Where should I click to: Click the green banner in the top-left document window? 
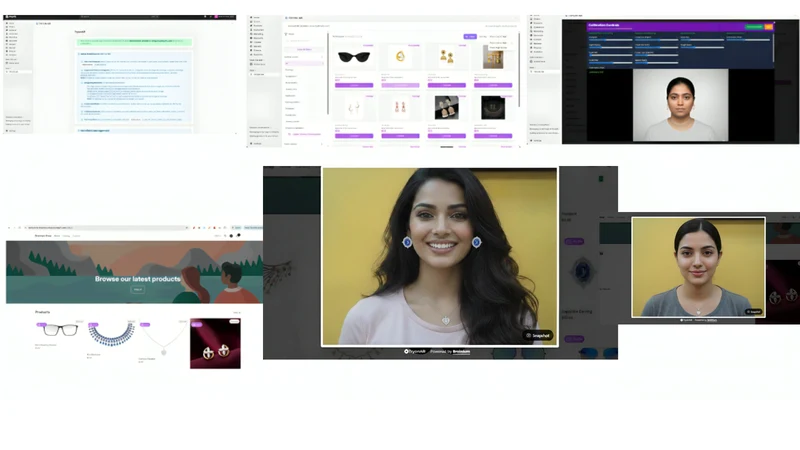point(135,42)
